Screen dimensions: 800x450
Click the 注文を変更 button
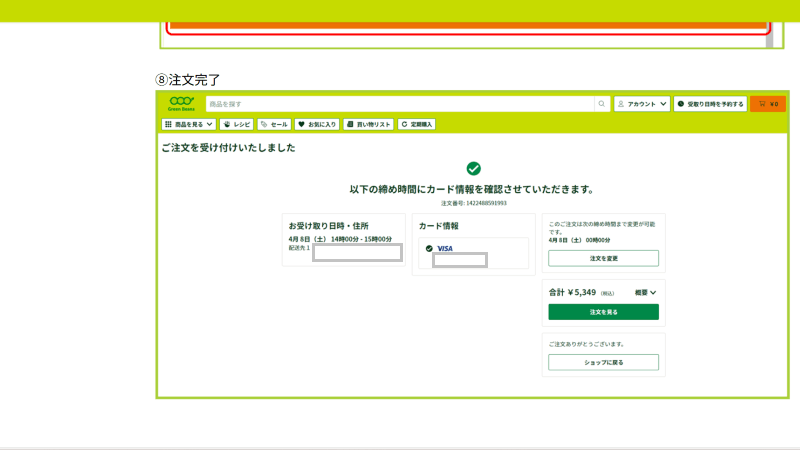604,258
